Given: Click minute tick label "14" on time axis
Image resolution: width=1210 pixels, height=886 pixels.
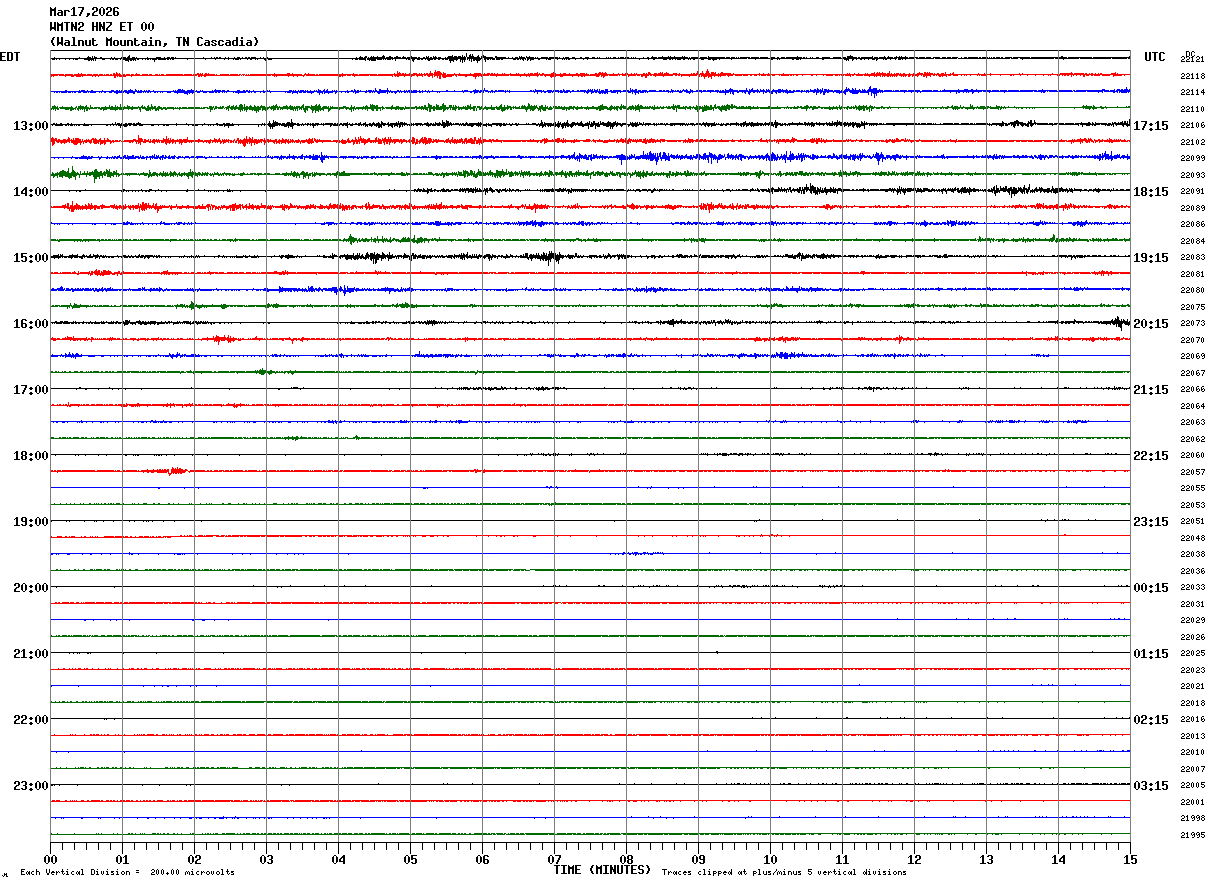Looking at the screenshot, I should coord(1058,860).
